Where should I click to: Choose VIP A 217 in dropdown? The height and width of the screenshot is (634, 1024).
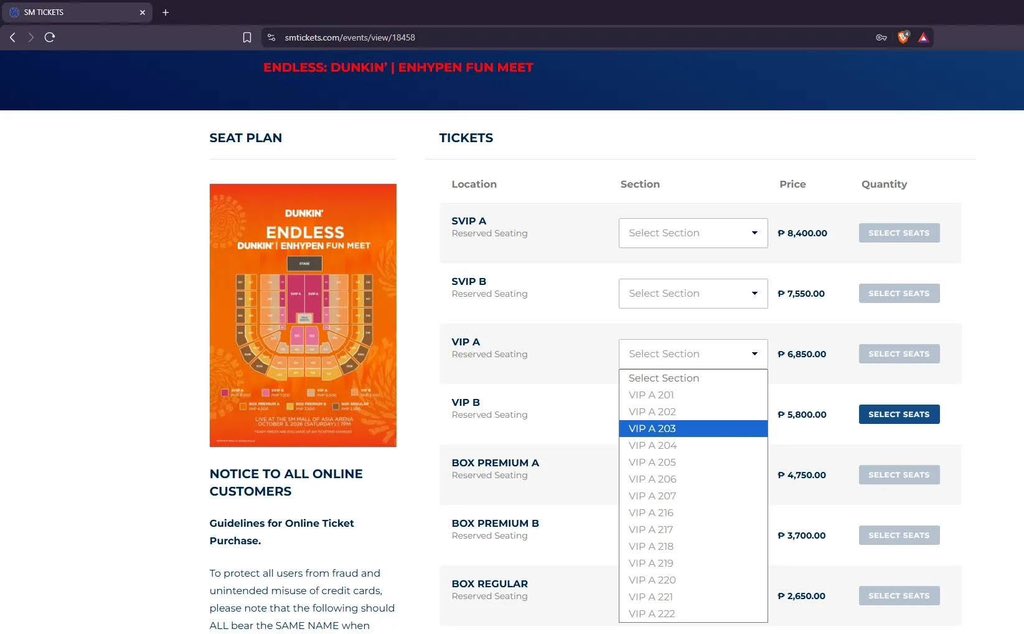click(693, 530)
